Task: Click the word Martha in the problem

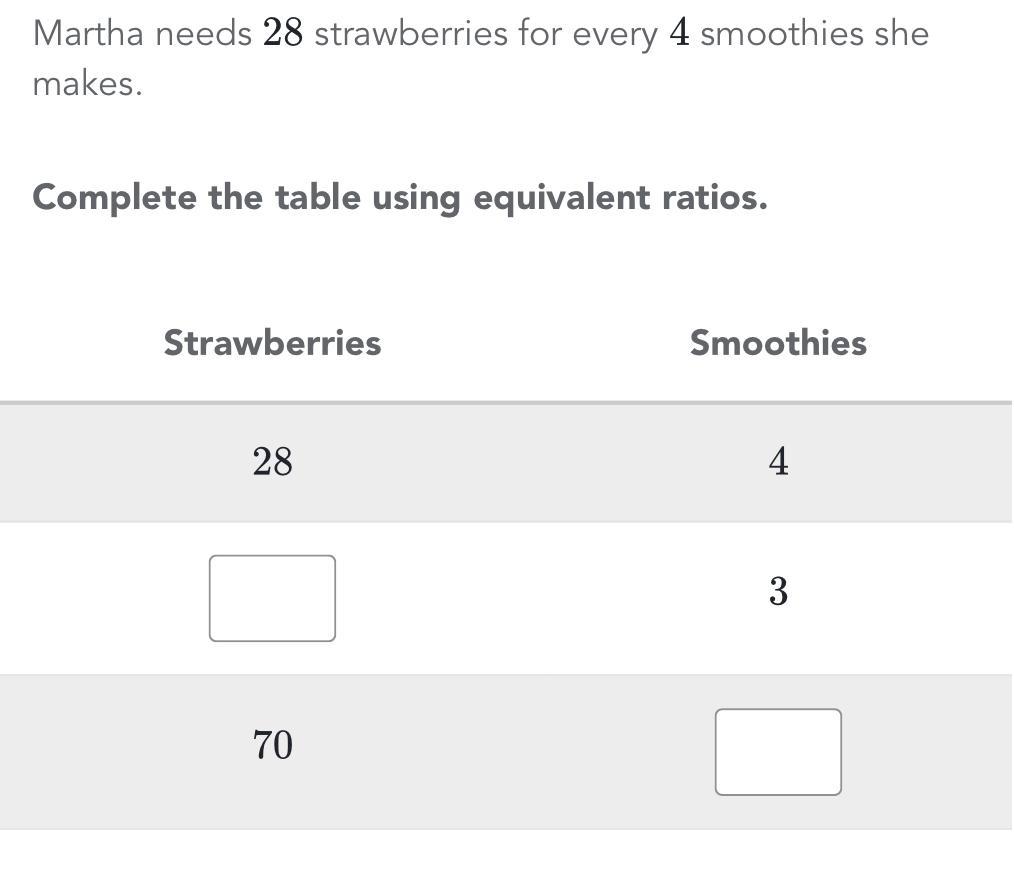Action: [x=88, y=34]
